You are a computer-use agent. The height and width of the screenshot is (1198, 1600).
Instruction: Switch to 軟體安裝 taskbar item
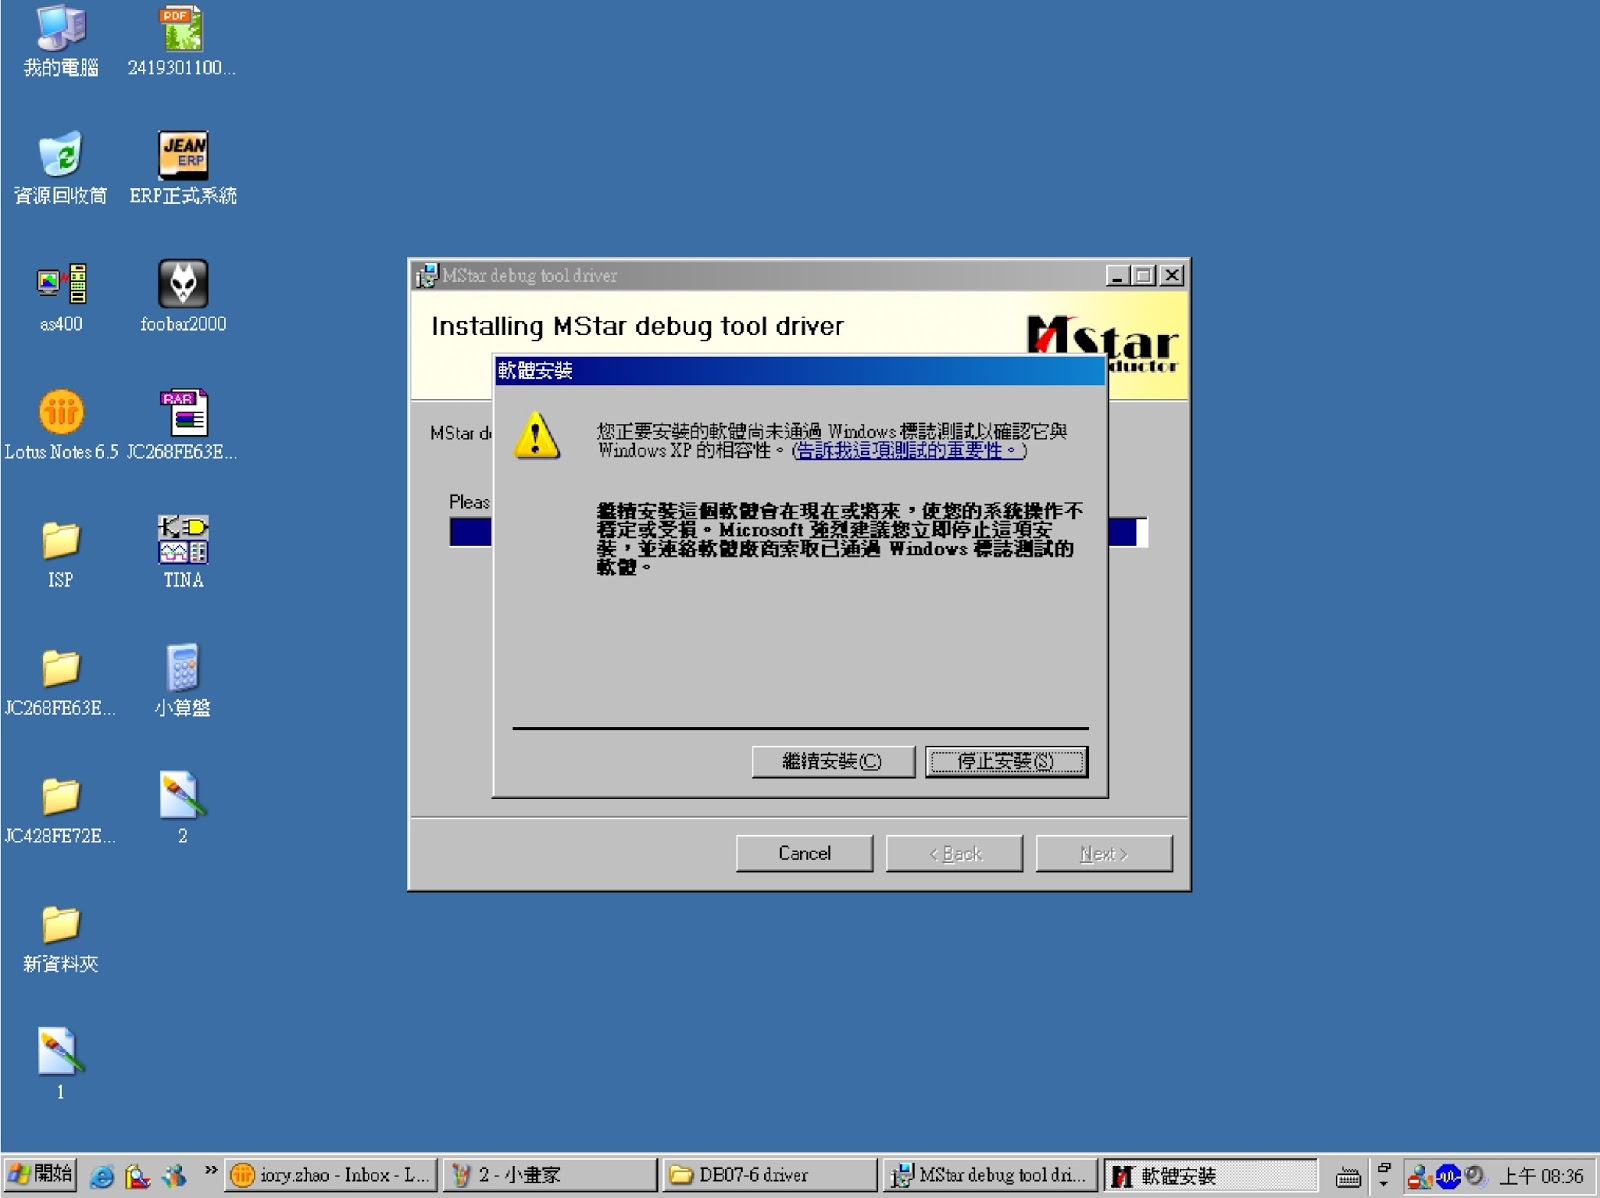(x=1211, y=1175)
